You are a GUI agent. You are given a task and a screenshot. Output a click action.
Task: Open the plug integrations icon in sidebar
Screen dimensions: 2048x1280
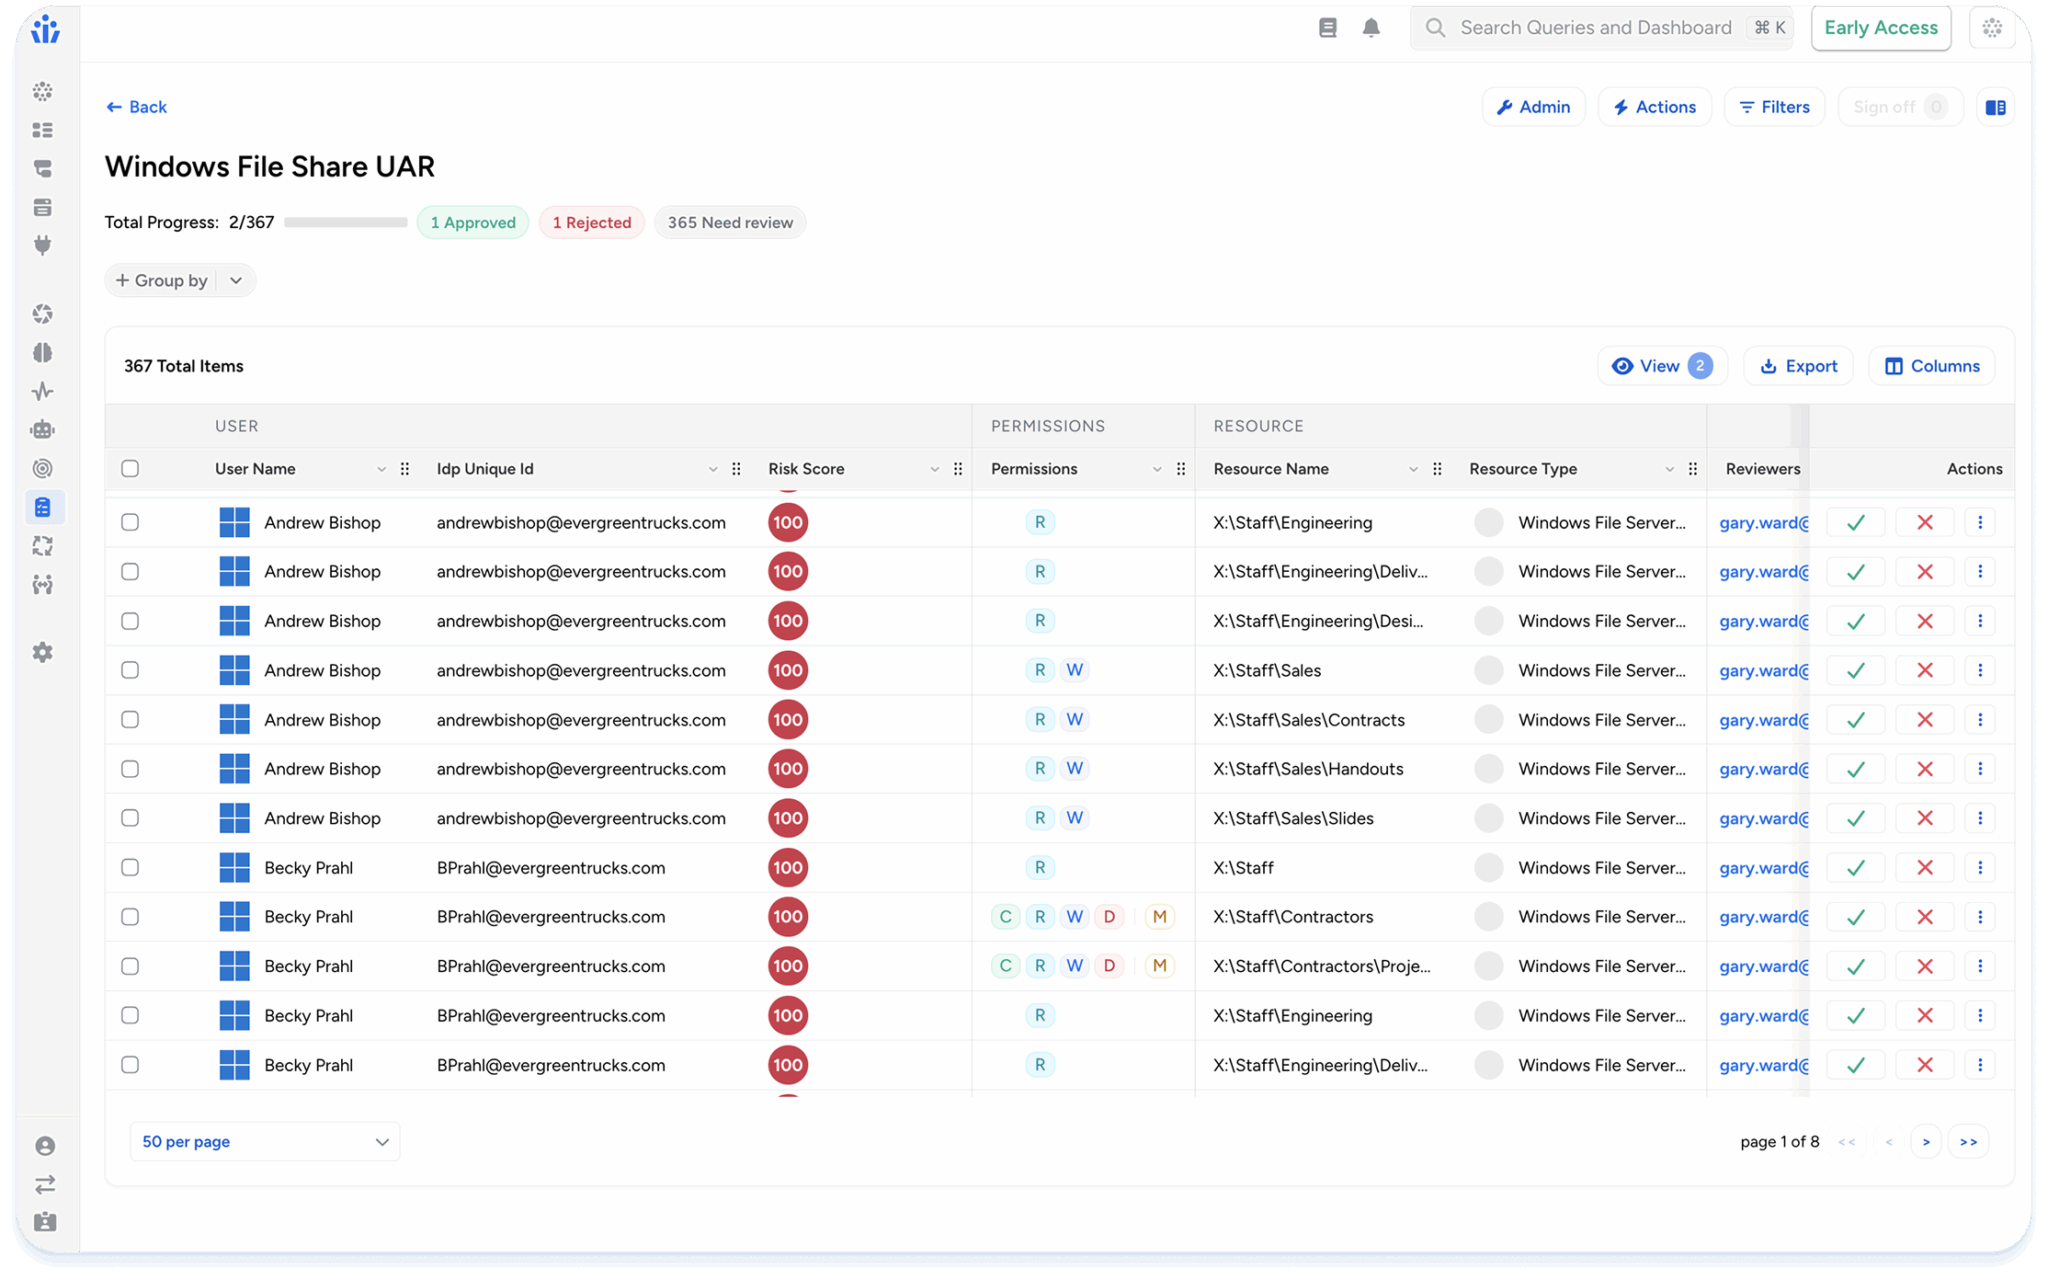[42, 245]
